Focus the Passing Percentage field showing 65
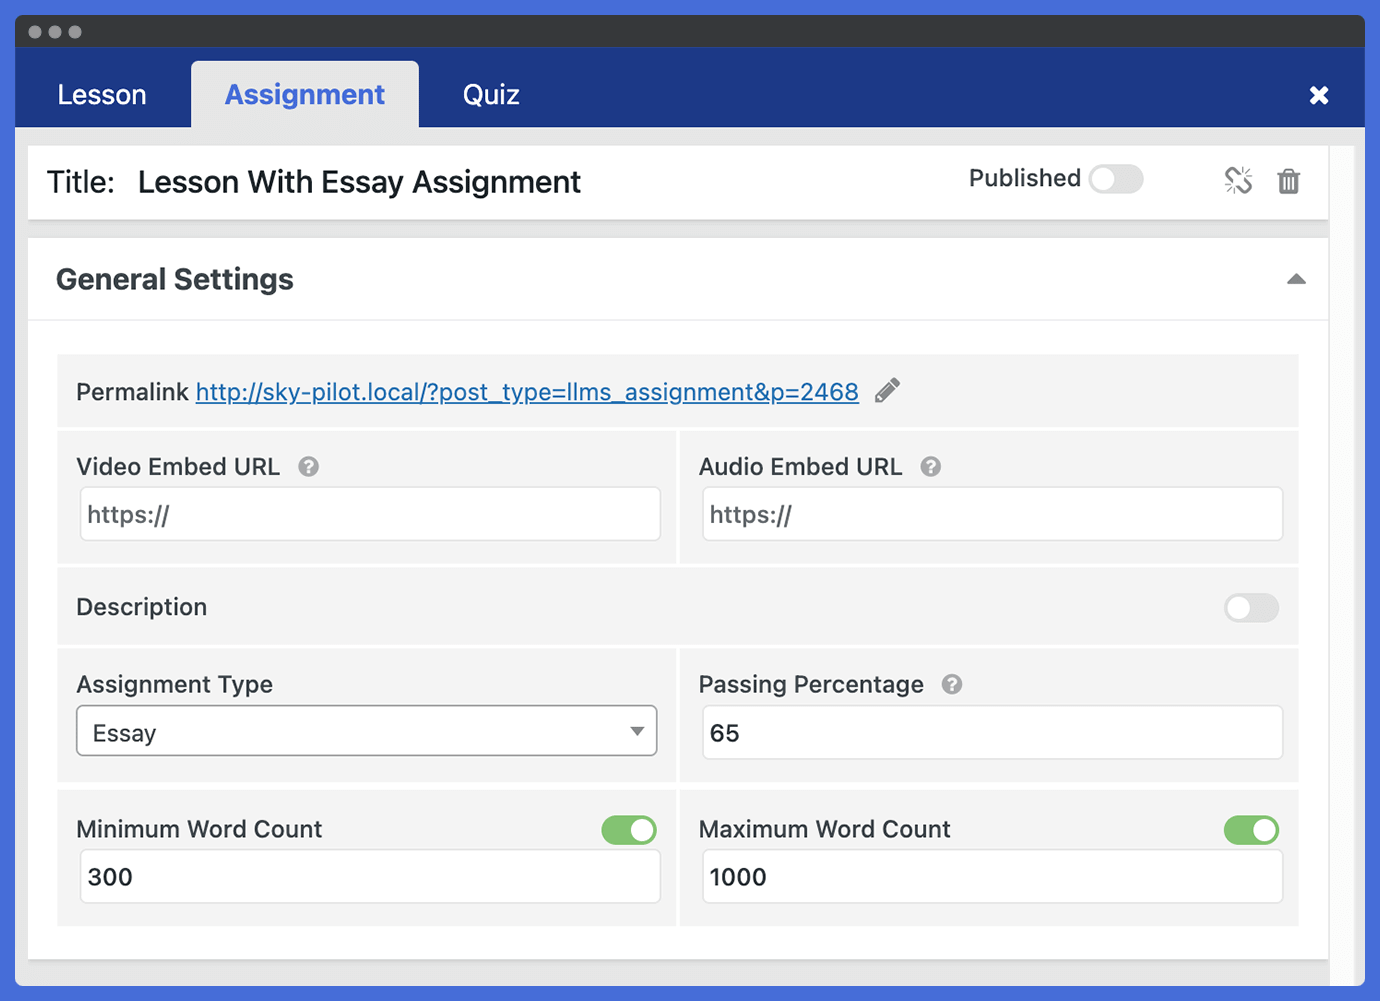This screenshot has height=1001, width=1380. coord(992,732)
